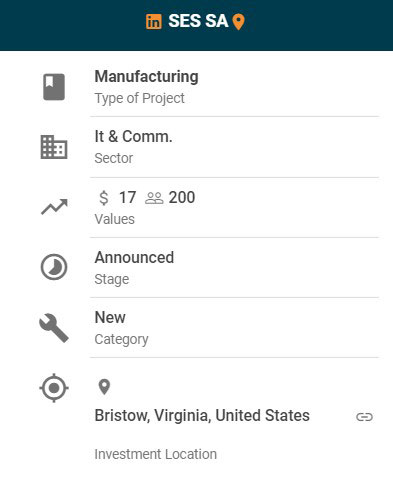Select the SES SA company title
Image resolution: width=393 pixels, height=477 pixels.
pos(198,21)
